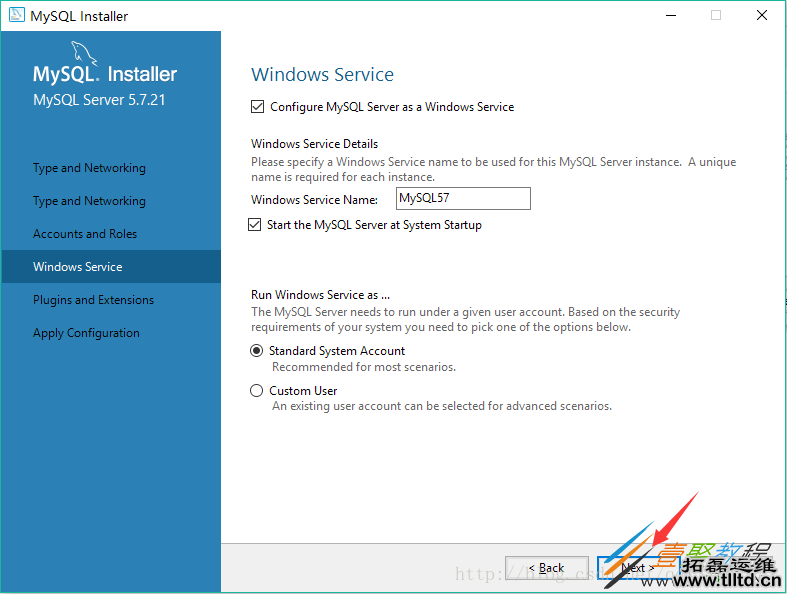Uncheck Configure MySQL Server as a Windows Service
The width and height of the screenshot is (787, 594).
pos(257,106)
